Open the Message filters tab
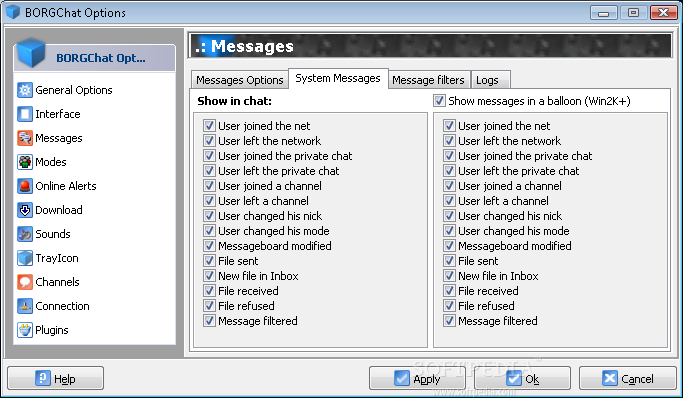 [x=429, y=80]
